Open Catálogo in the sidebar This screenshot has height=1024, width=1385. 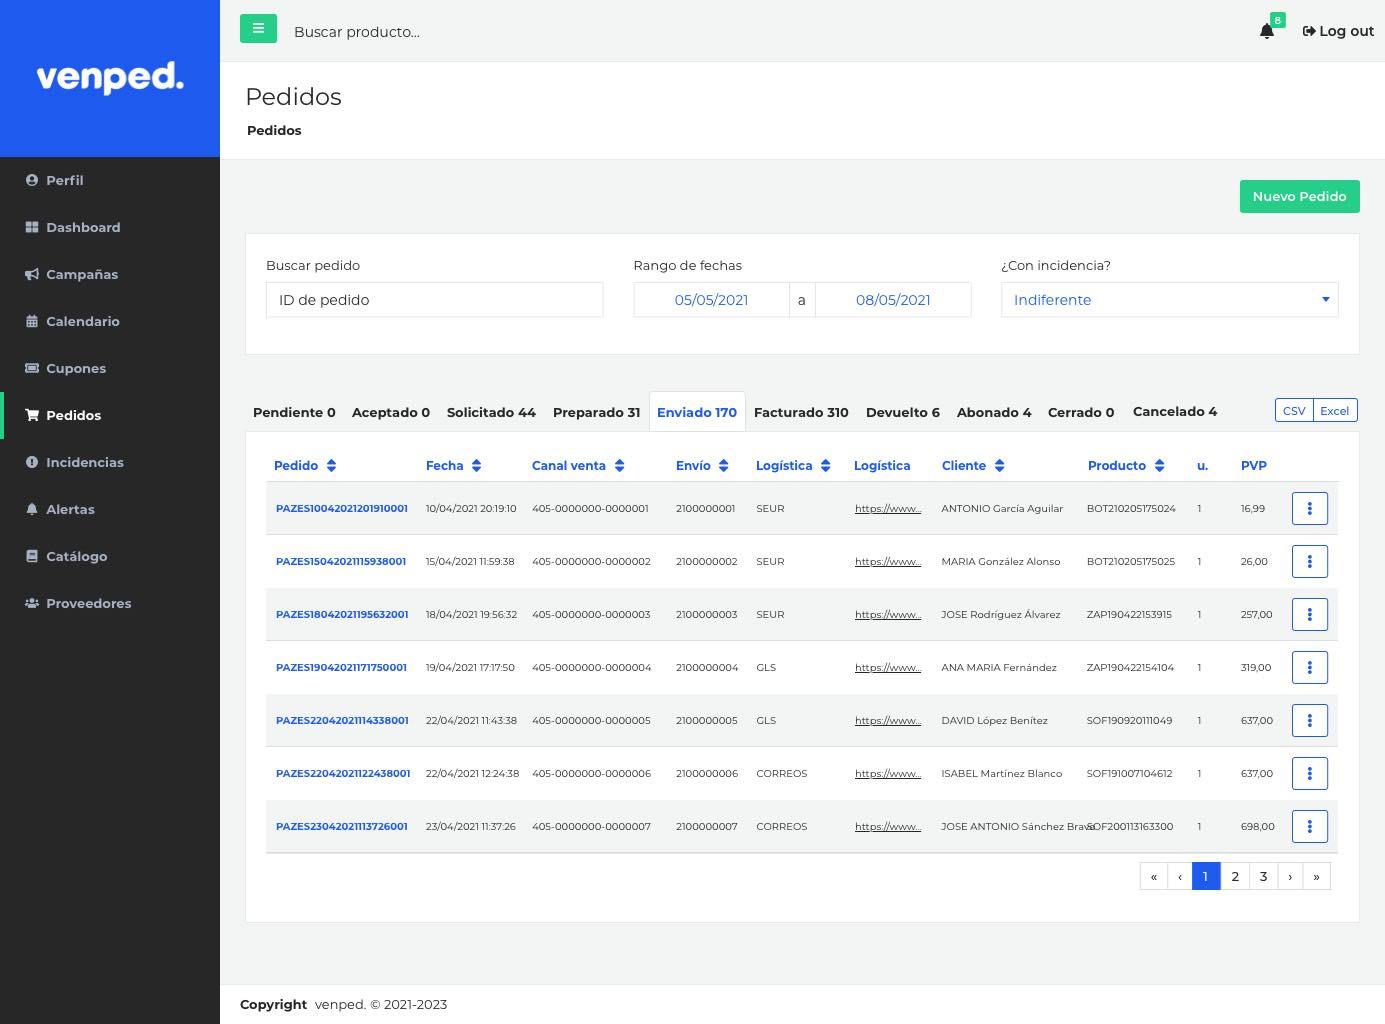pyautogui.click(x=110, y=556)
